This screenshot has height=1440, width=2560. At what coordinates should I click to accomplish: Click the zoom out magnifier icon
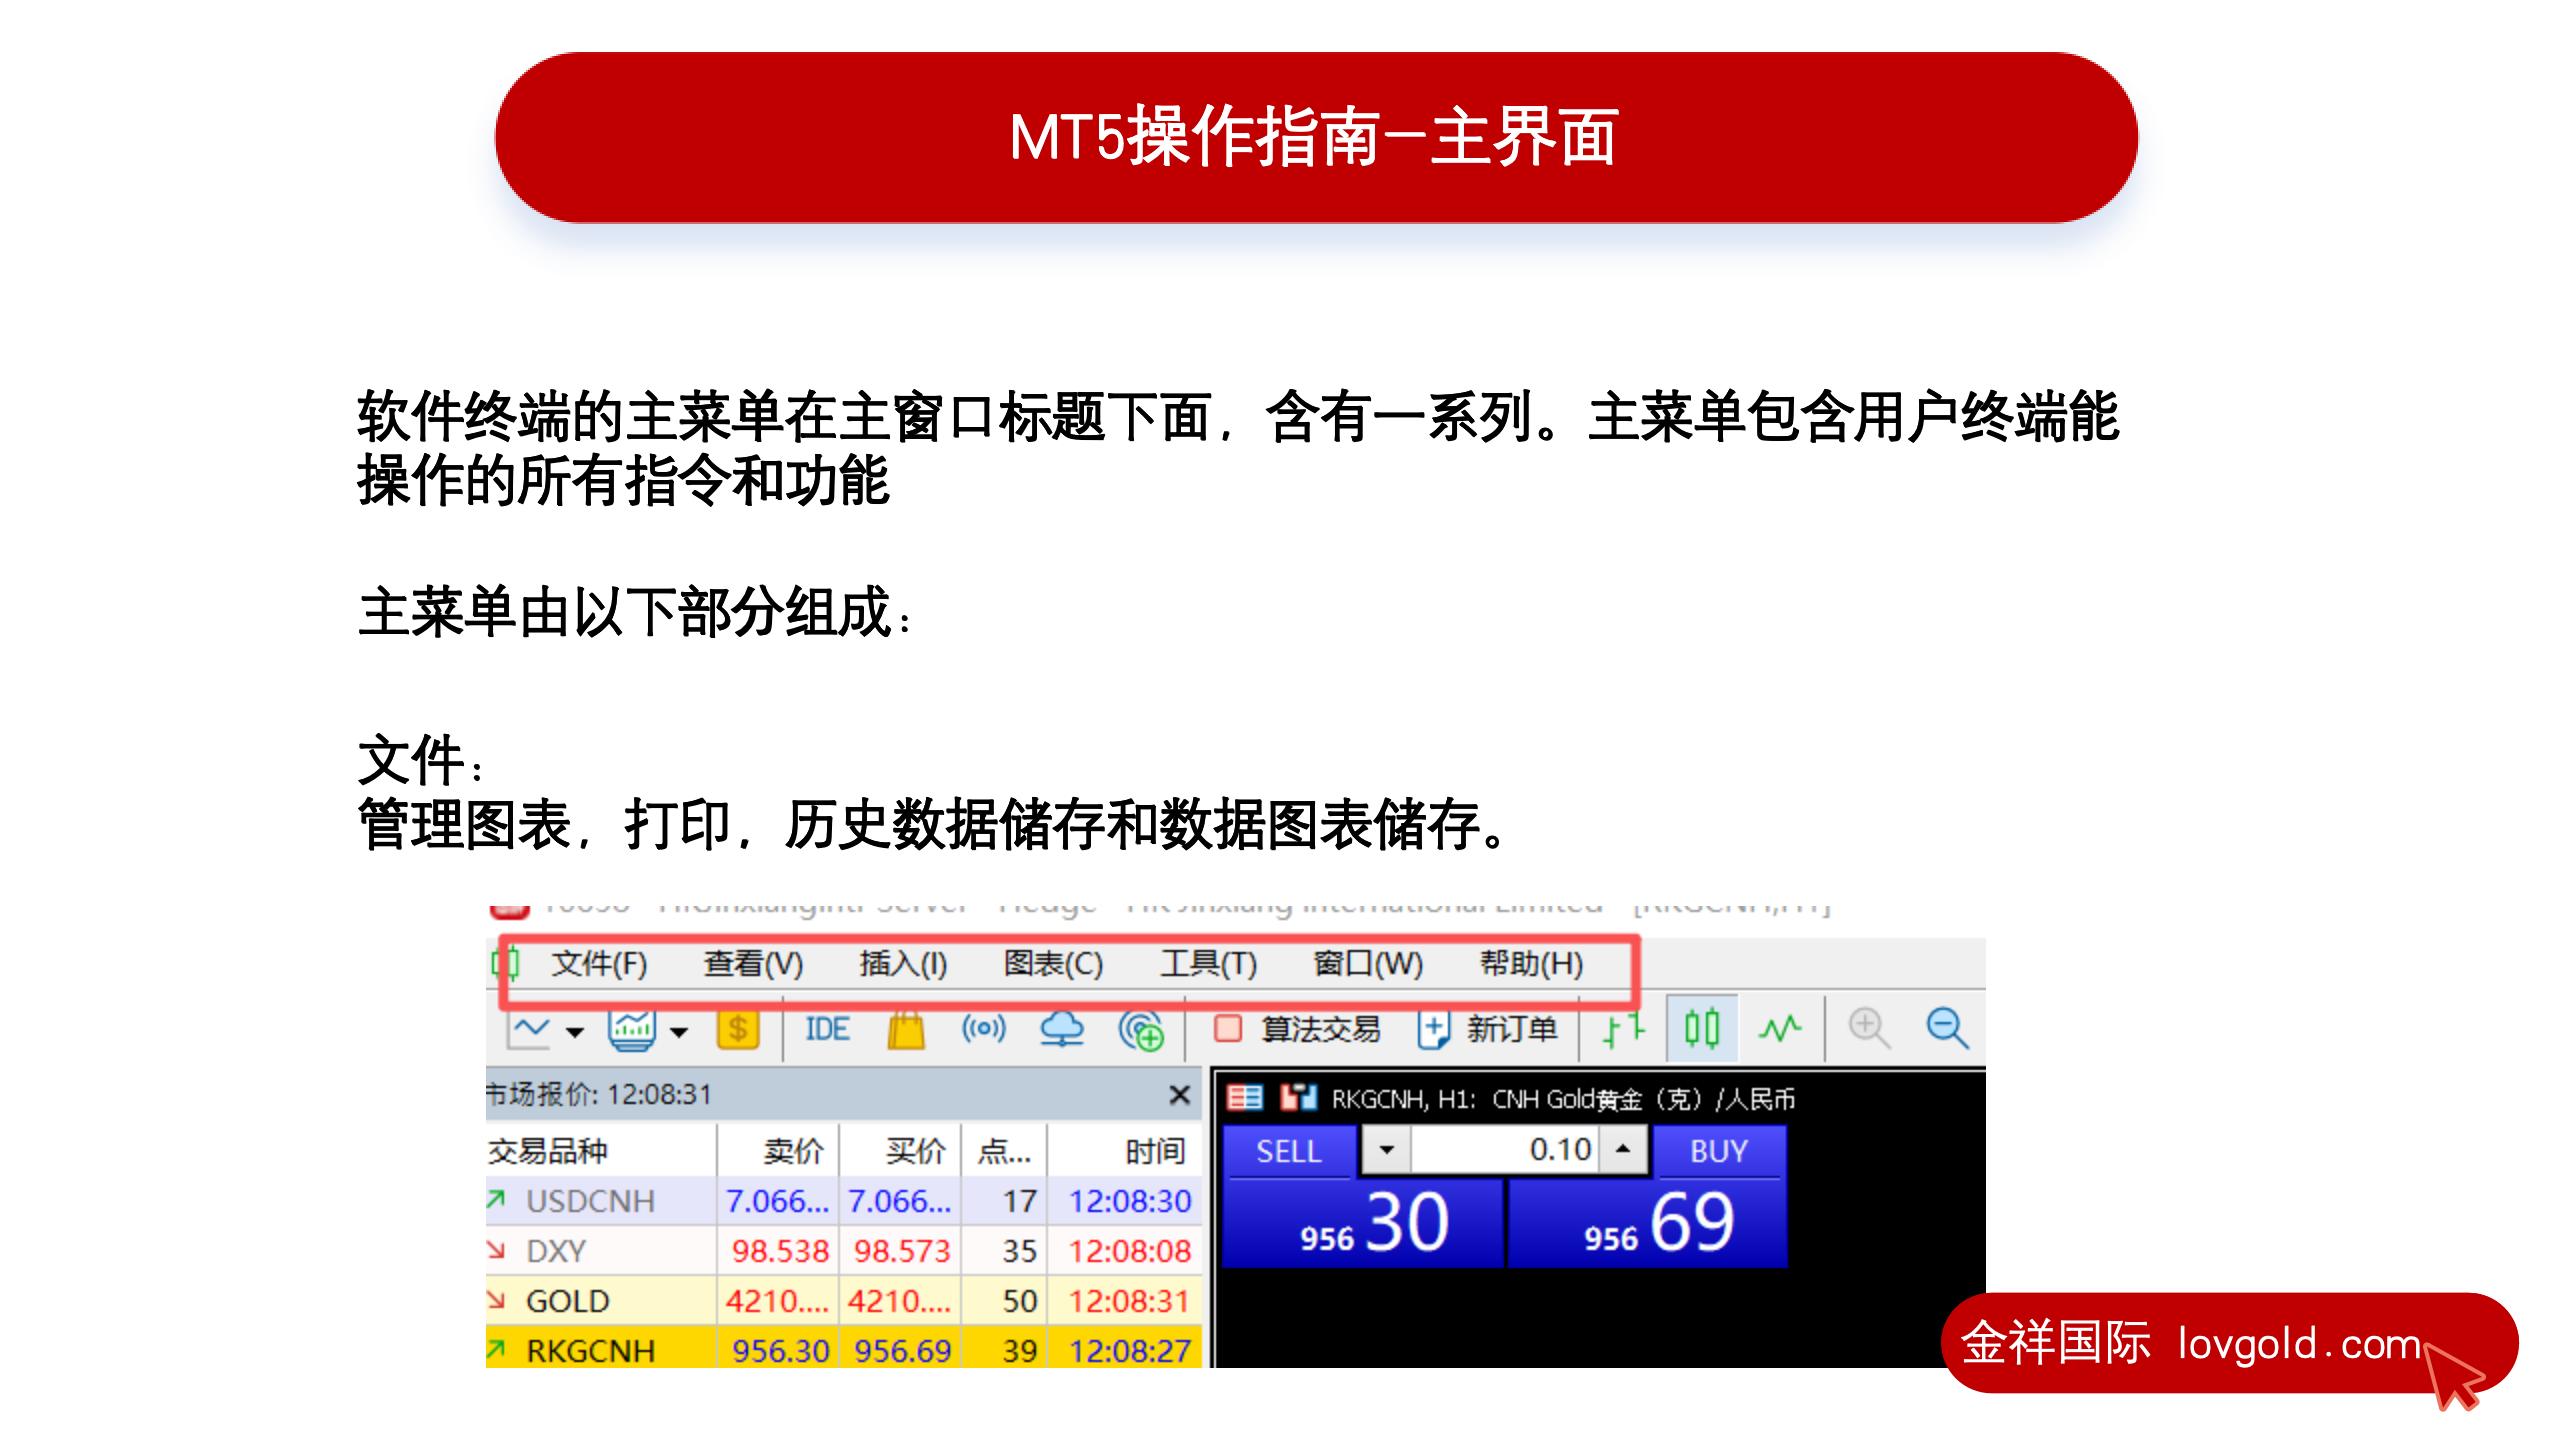tap(1947, 1029)
